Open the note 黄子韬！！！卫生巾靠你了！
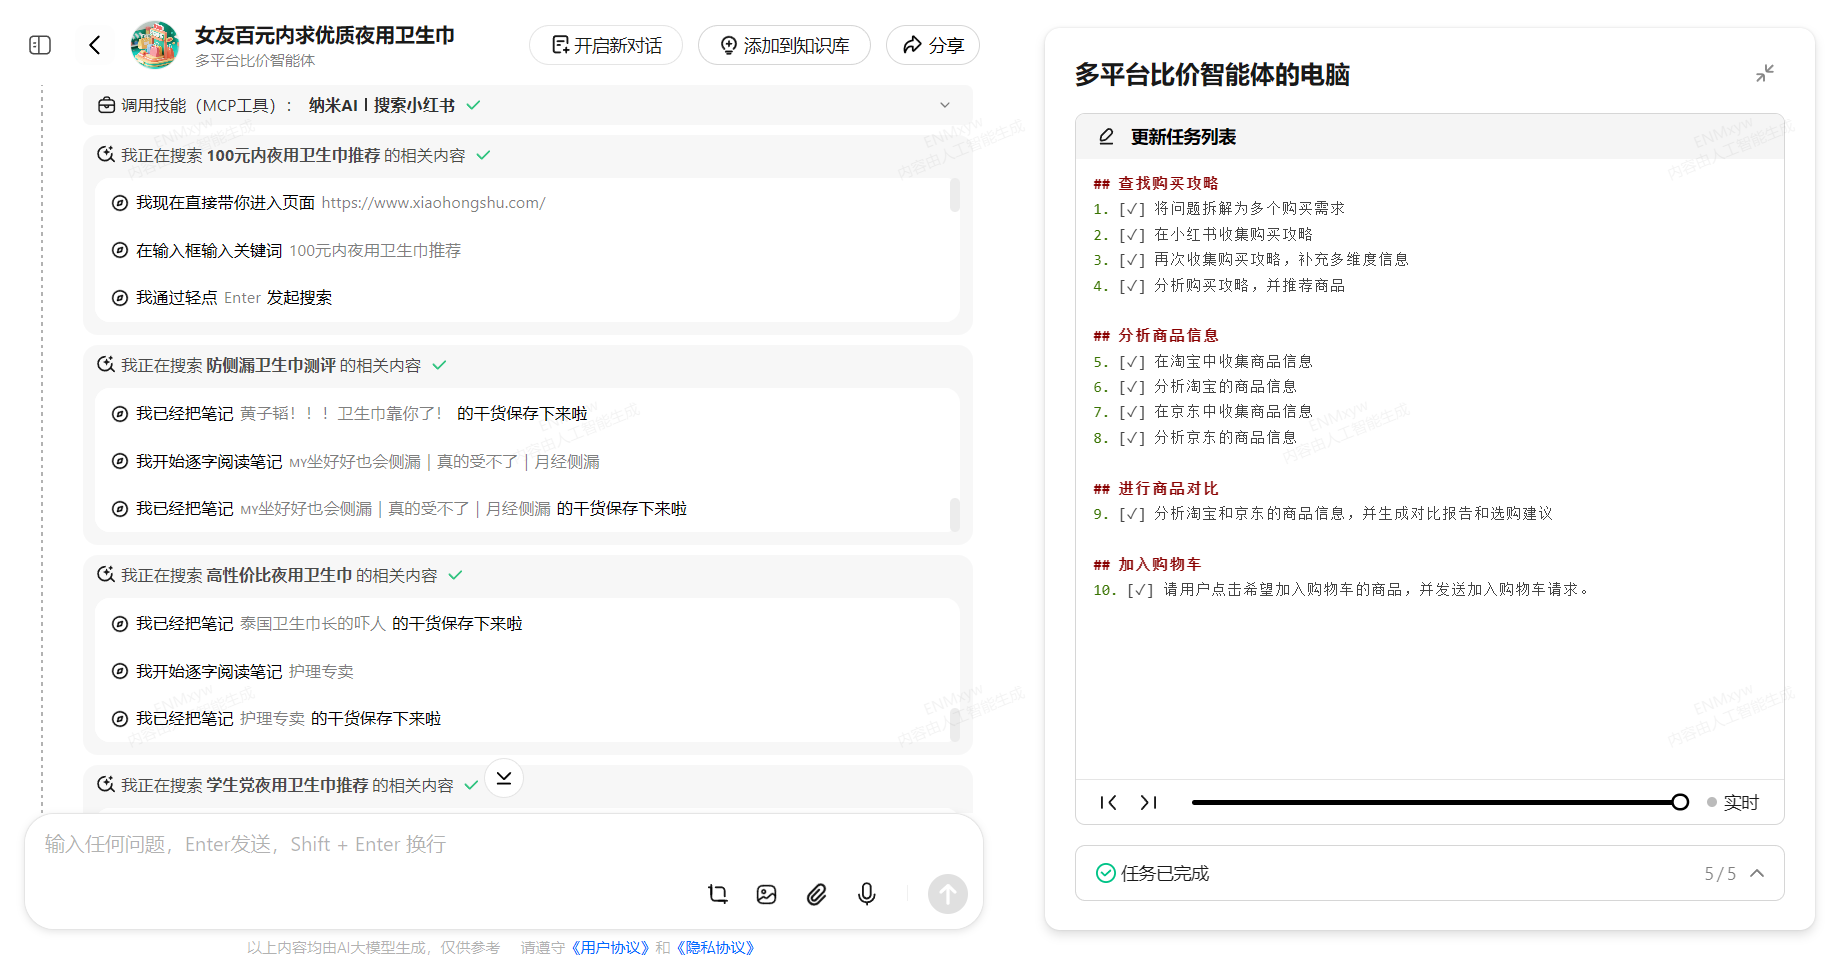 [340, 413]
